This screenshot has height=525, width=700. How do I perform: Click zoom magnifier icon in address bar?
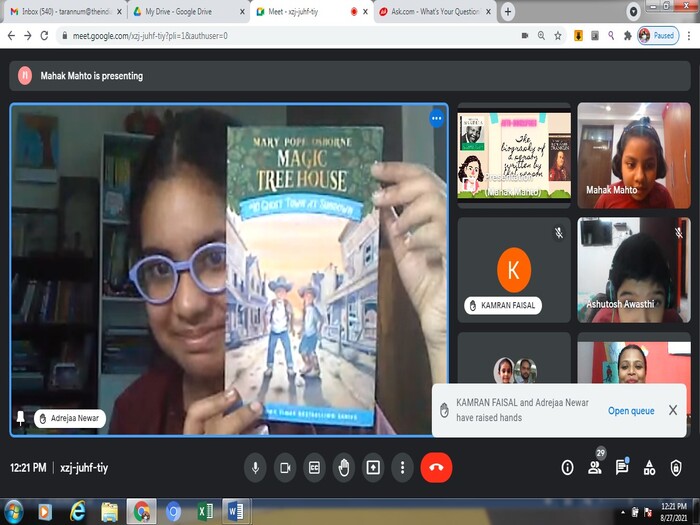pyautogui.click(x=541, y=36)
